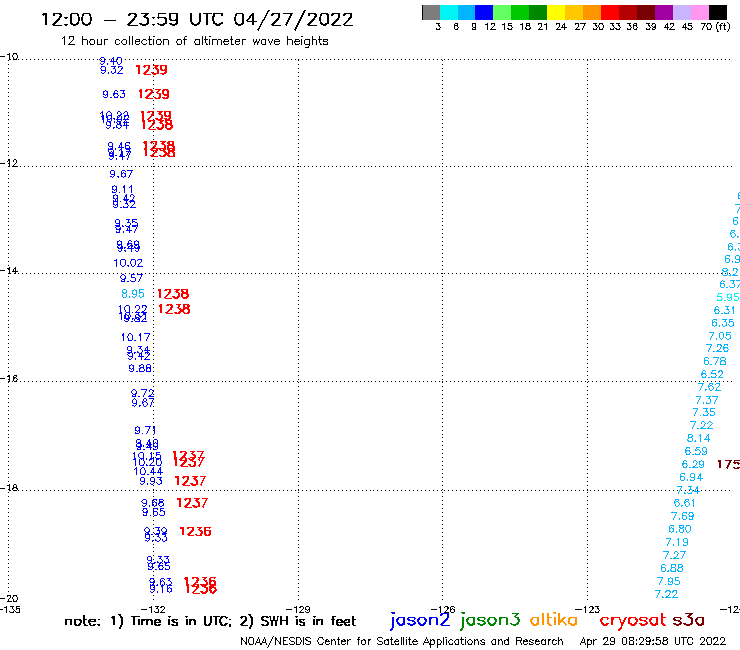Click the wave height value '9.71'
The height and width of the screenshot is (650, 740).
pyautogui.click(x=145, y=431)
